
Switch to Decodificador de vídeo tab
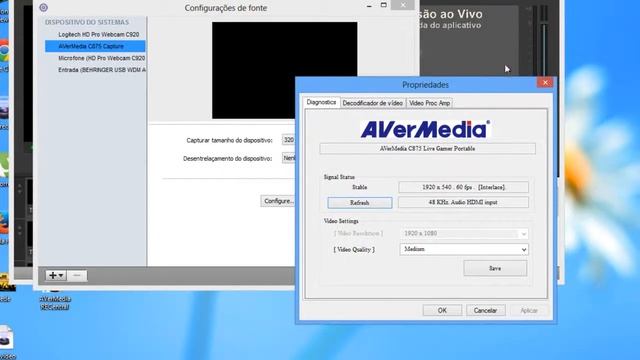click(373, 103)
